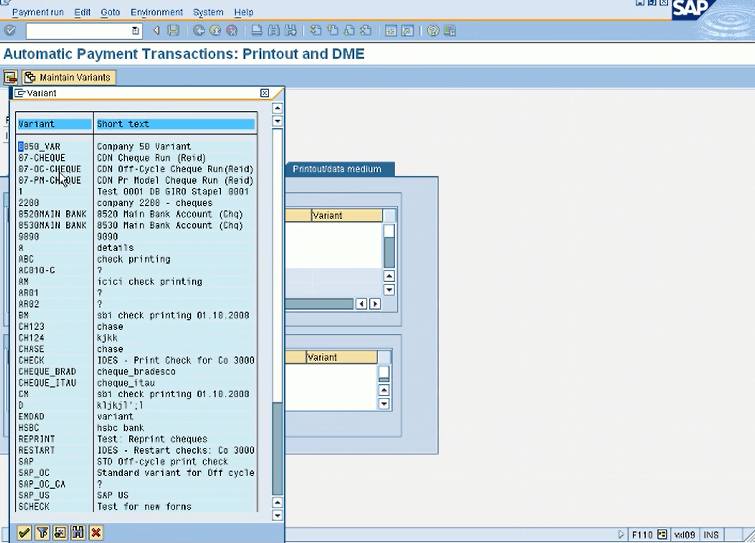Click the lower table's Variant column header
The width and height of the screenshot is (755, 543).
coord(342,357)
